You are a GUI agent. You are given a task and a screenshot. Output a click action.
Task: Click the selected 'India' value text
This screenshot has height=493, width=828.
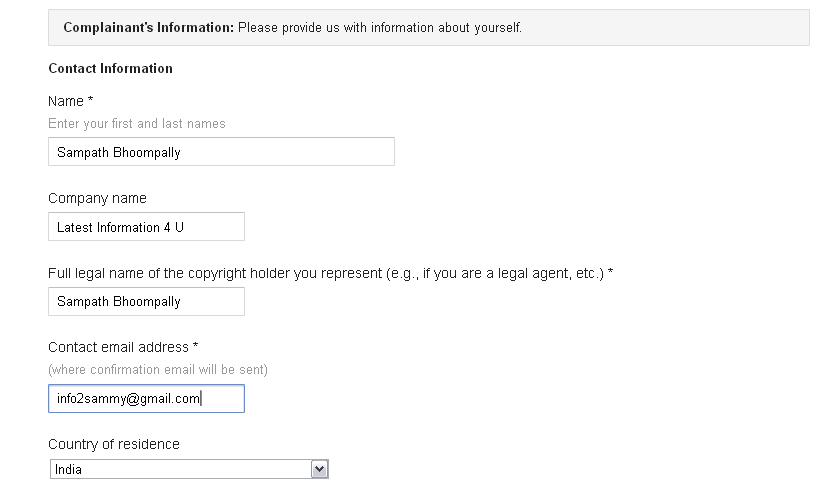[69, 469]
